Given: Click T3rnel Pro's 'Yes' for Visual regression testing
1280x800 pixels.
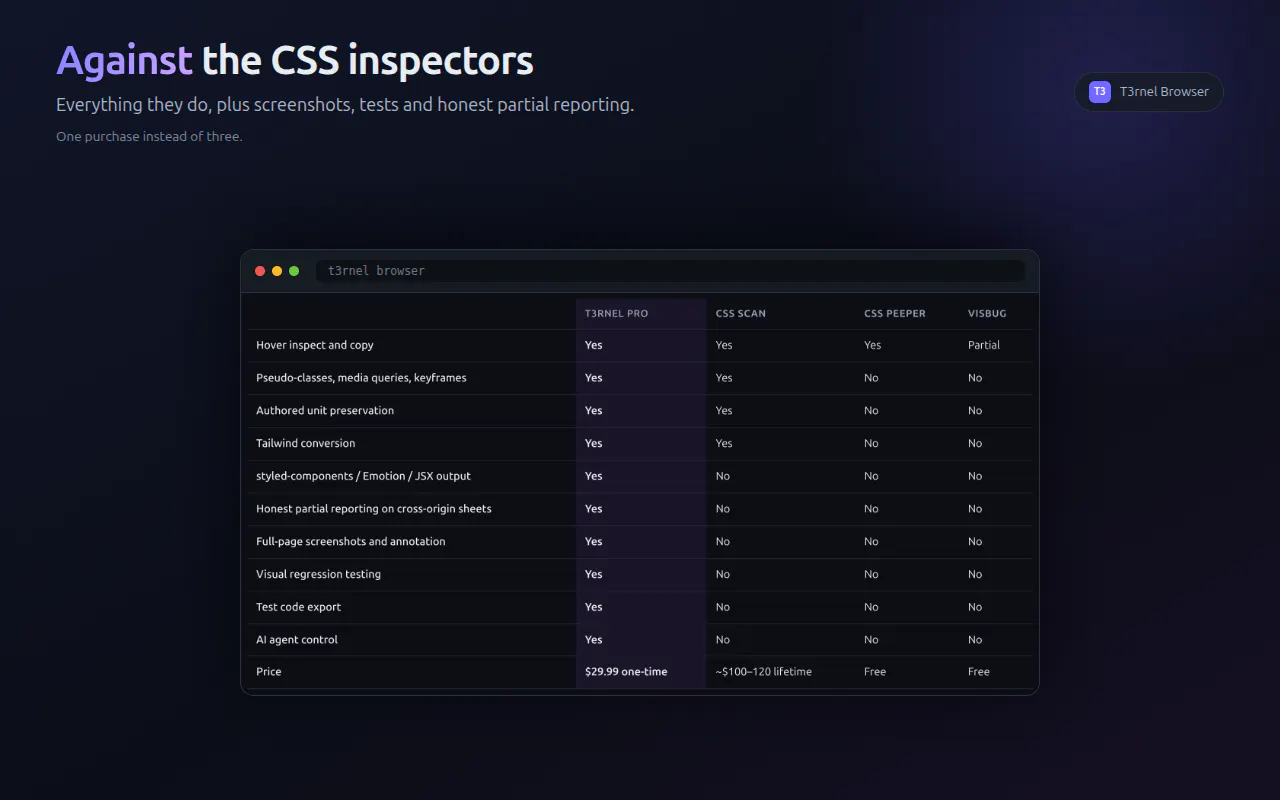Looking at the screenshot, I should pyautogui.click(x=594, y=575).
